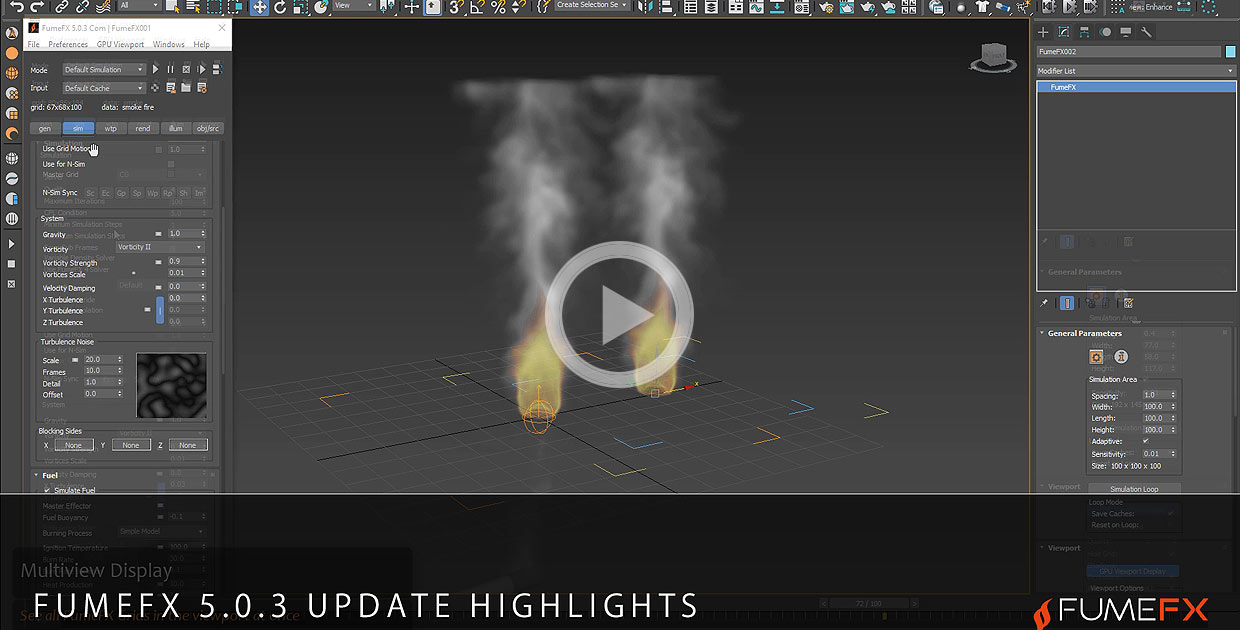Click Blocking Sides Z None button
Screen dimensions: 1240x630
tap(188, 445)
